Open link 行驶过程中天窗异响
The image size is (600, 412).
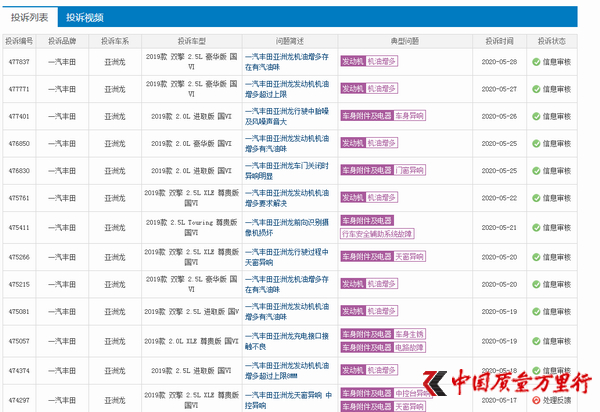pos(287,257)
